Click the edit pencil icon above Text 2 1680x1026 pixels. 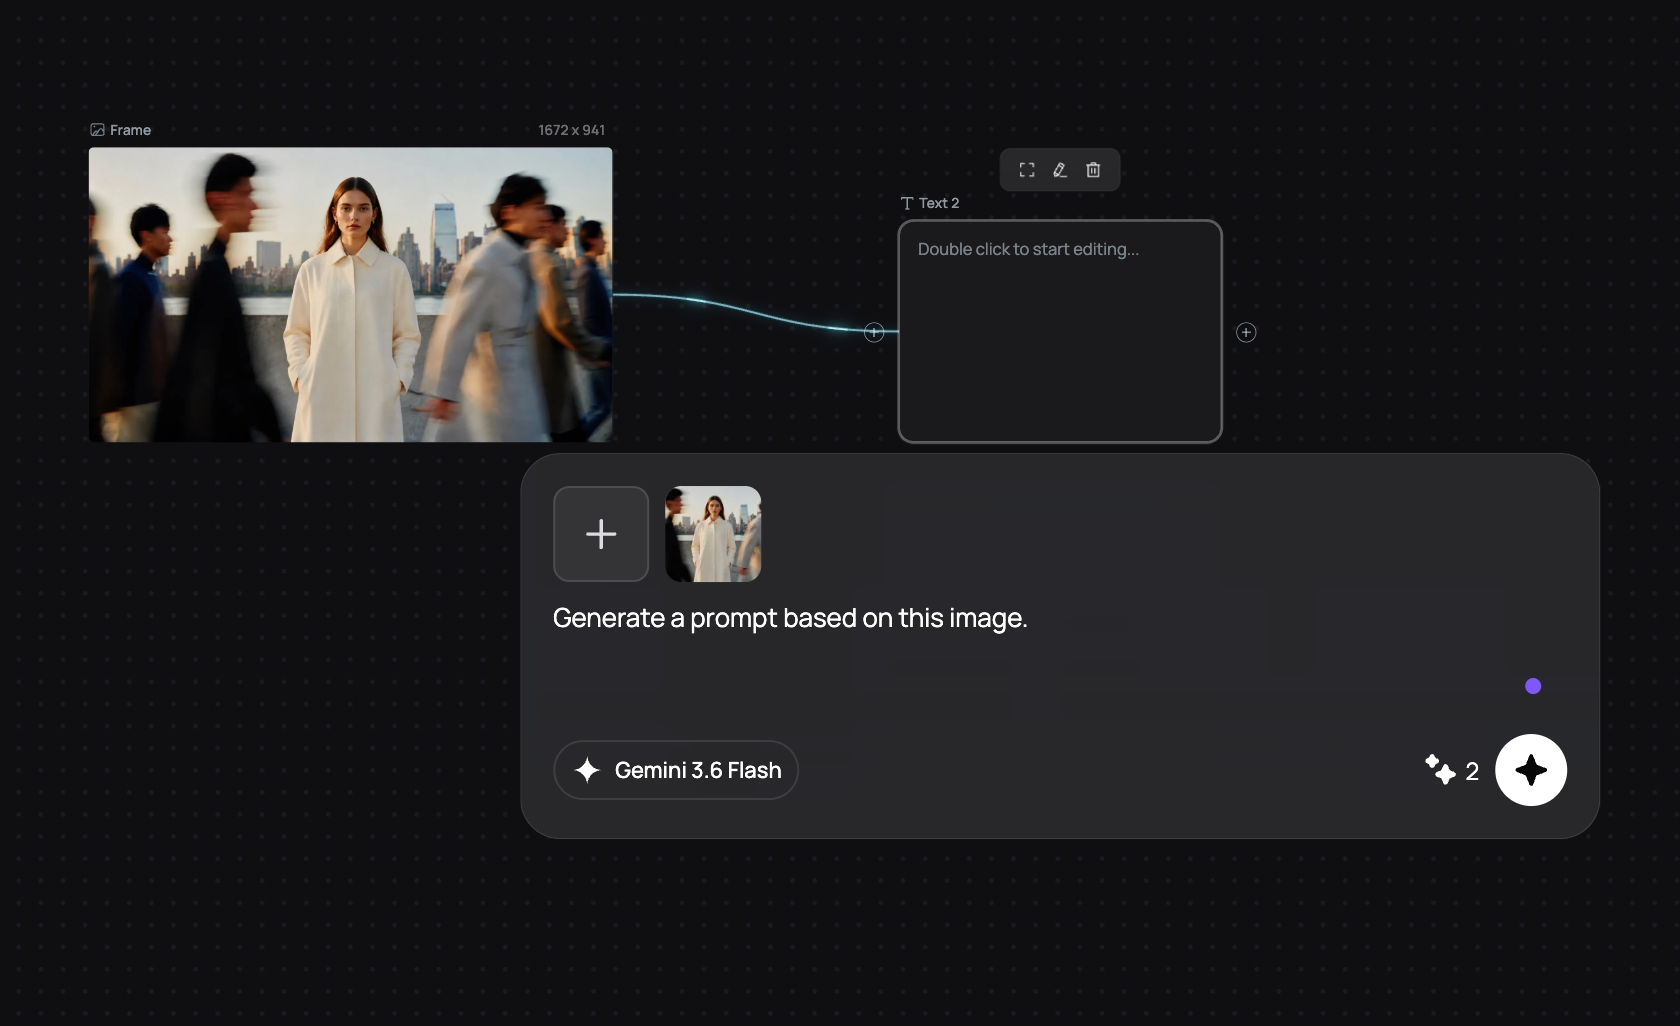coord(1060,170)
